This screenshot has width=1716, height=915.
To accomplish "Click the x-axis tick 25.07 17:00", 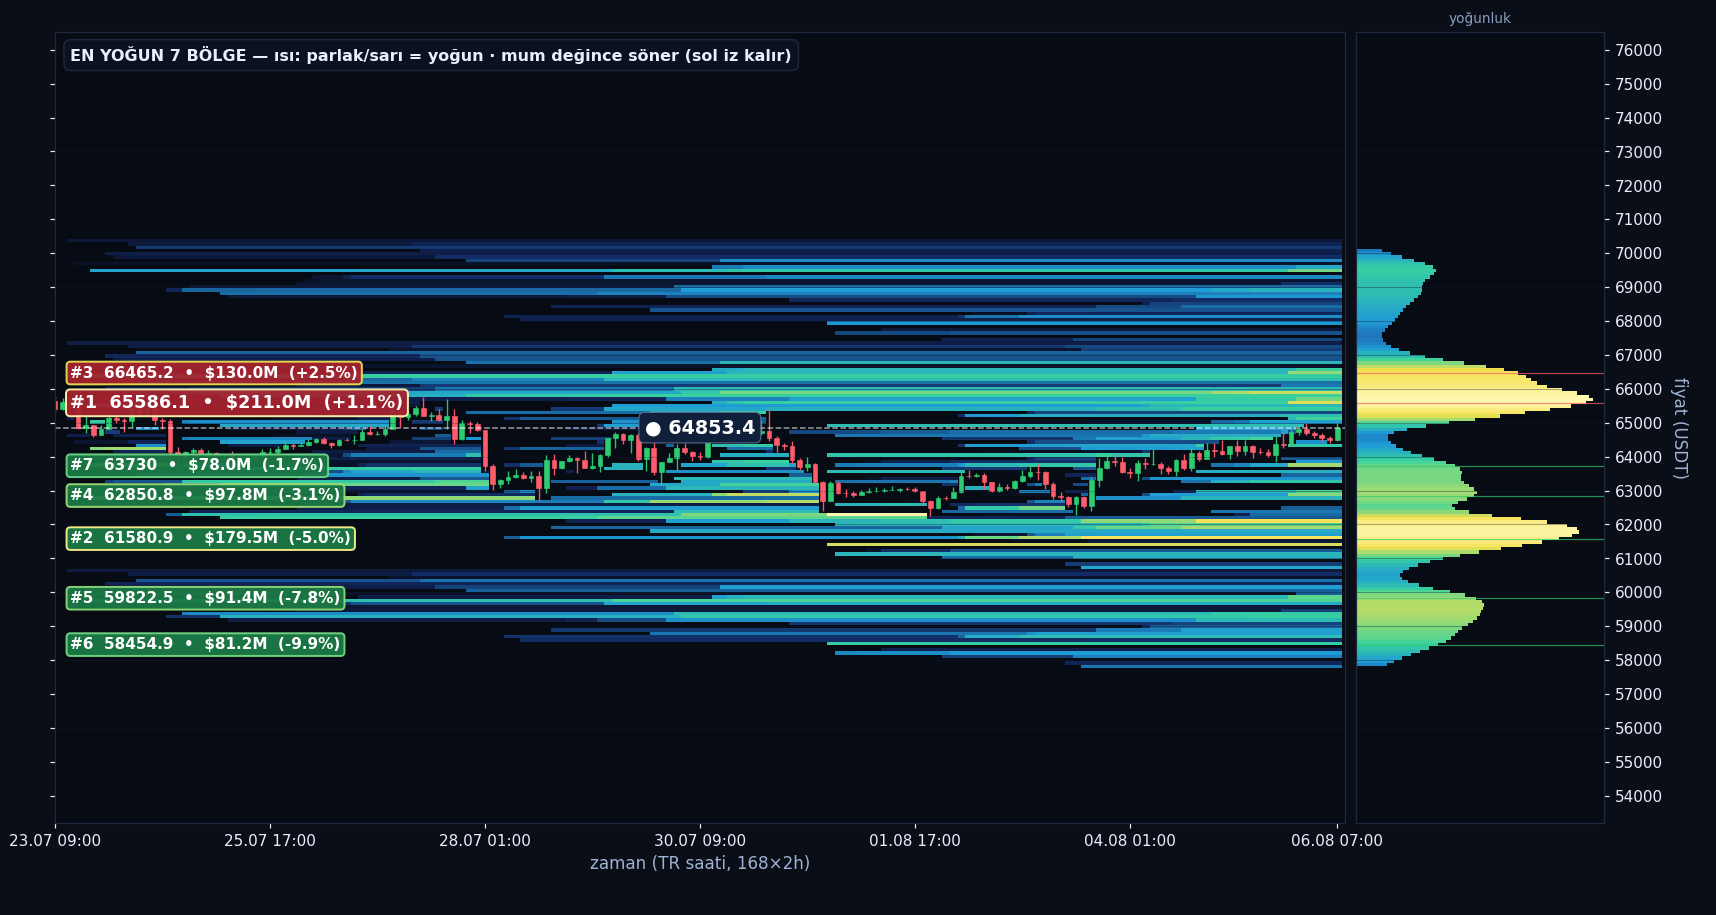I will pyautogui.click(x=270, y=841).
